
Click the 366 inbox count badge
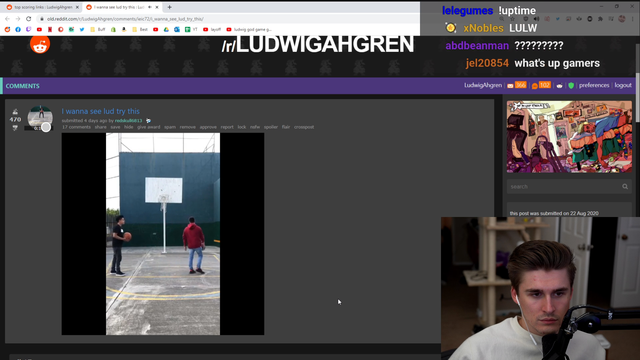[x=520, y=85]
